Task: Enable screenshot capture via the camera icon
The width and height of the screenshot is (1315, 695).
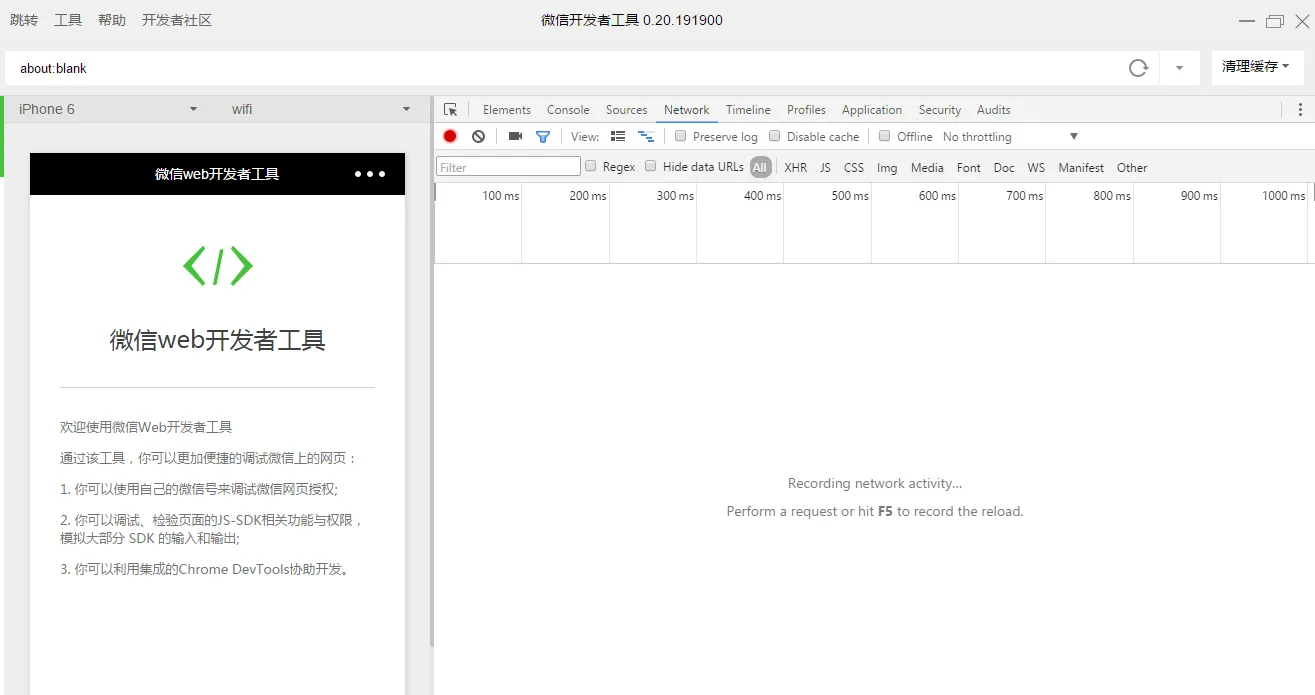Action: (514, 136)
